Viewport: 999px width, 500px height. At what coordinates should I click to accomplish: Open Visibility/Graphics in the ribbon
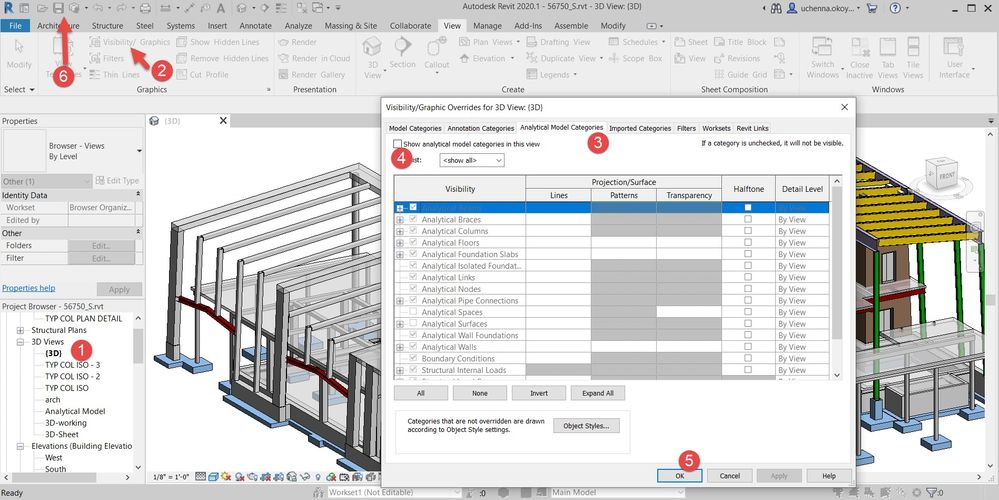pyautogui.click(x=129, y=42)
